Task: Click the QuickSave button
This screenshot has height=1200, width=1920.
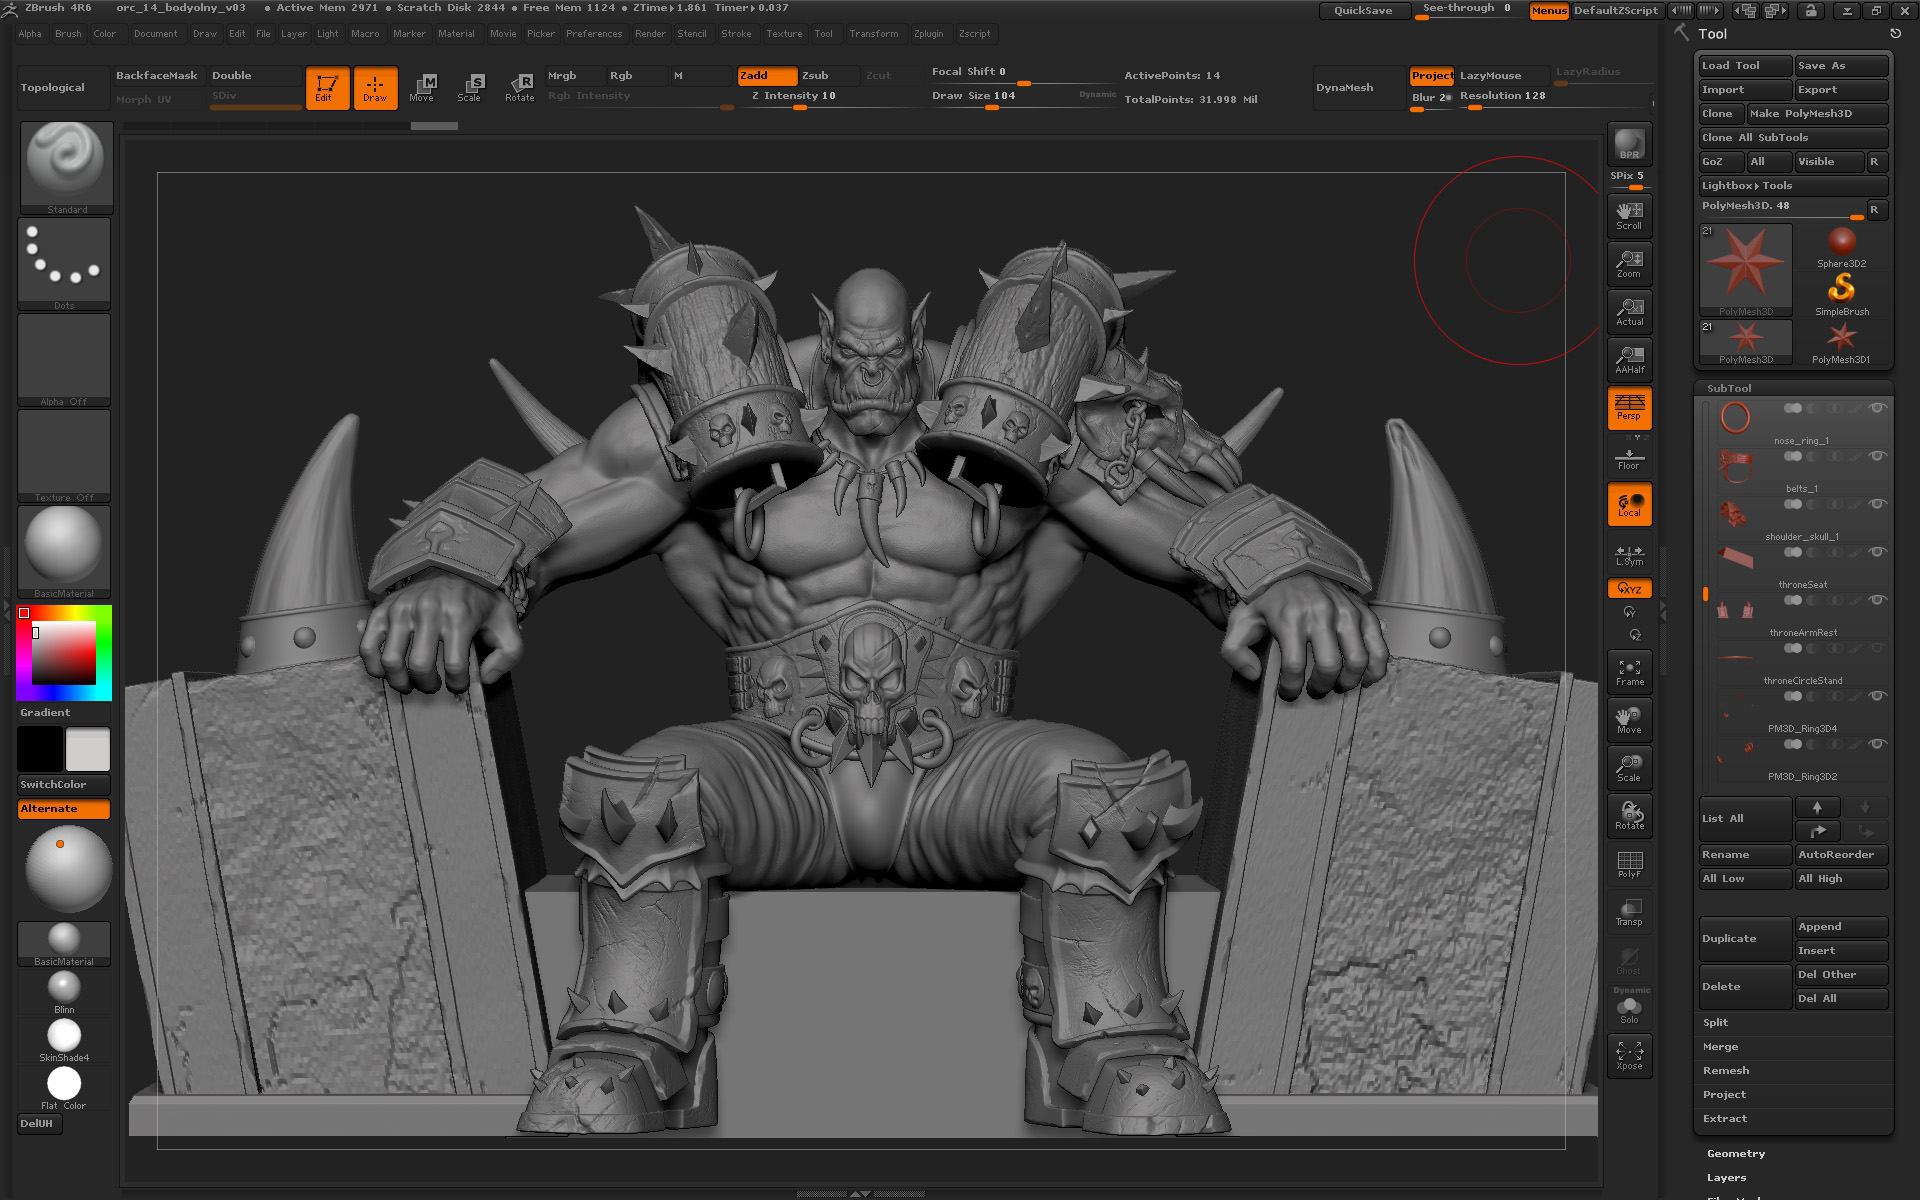Action: point(1364,10)
